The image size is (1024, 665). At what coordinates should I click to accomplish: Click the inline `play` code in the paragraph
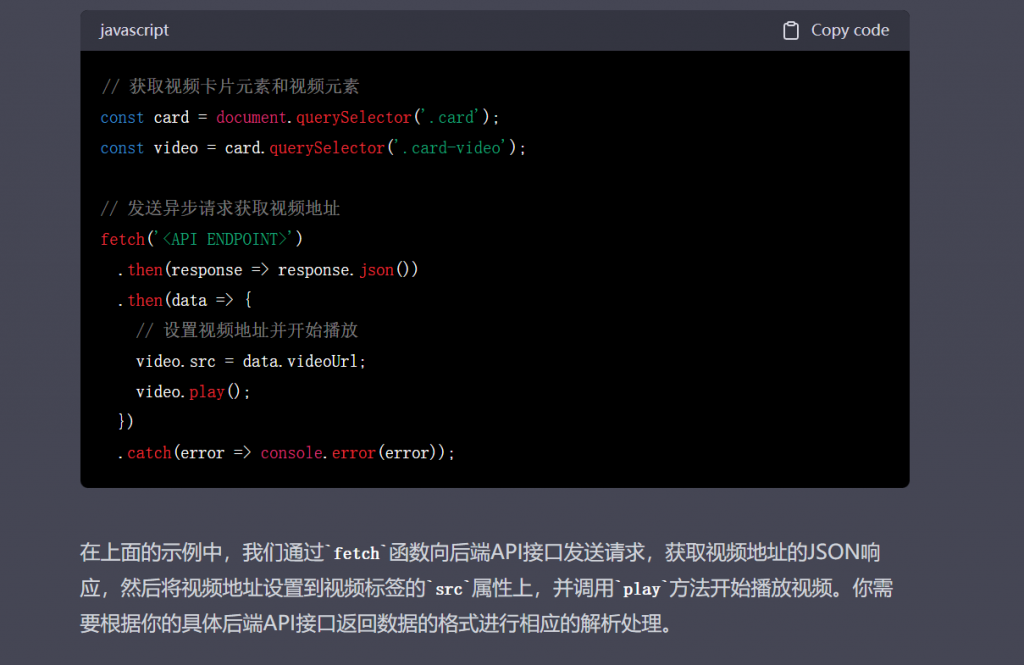click(x=642, y=589)
